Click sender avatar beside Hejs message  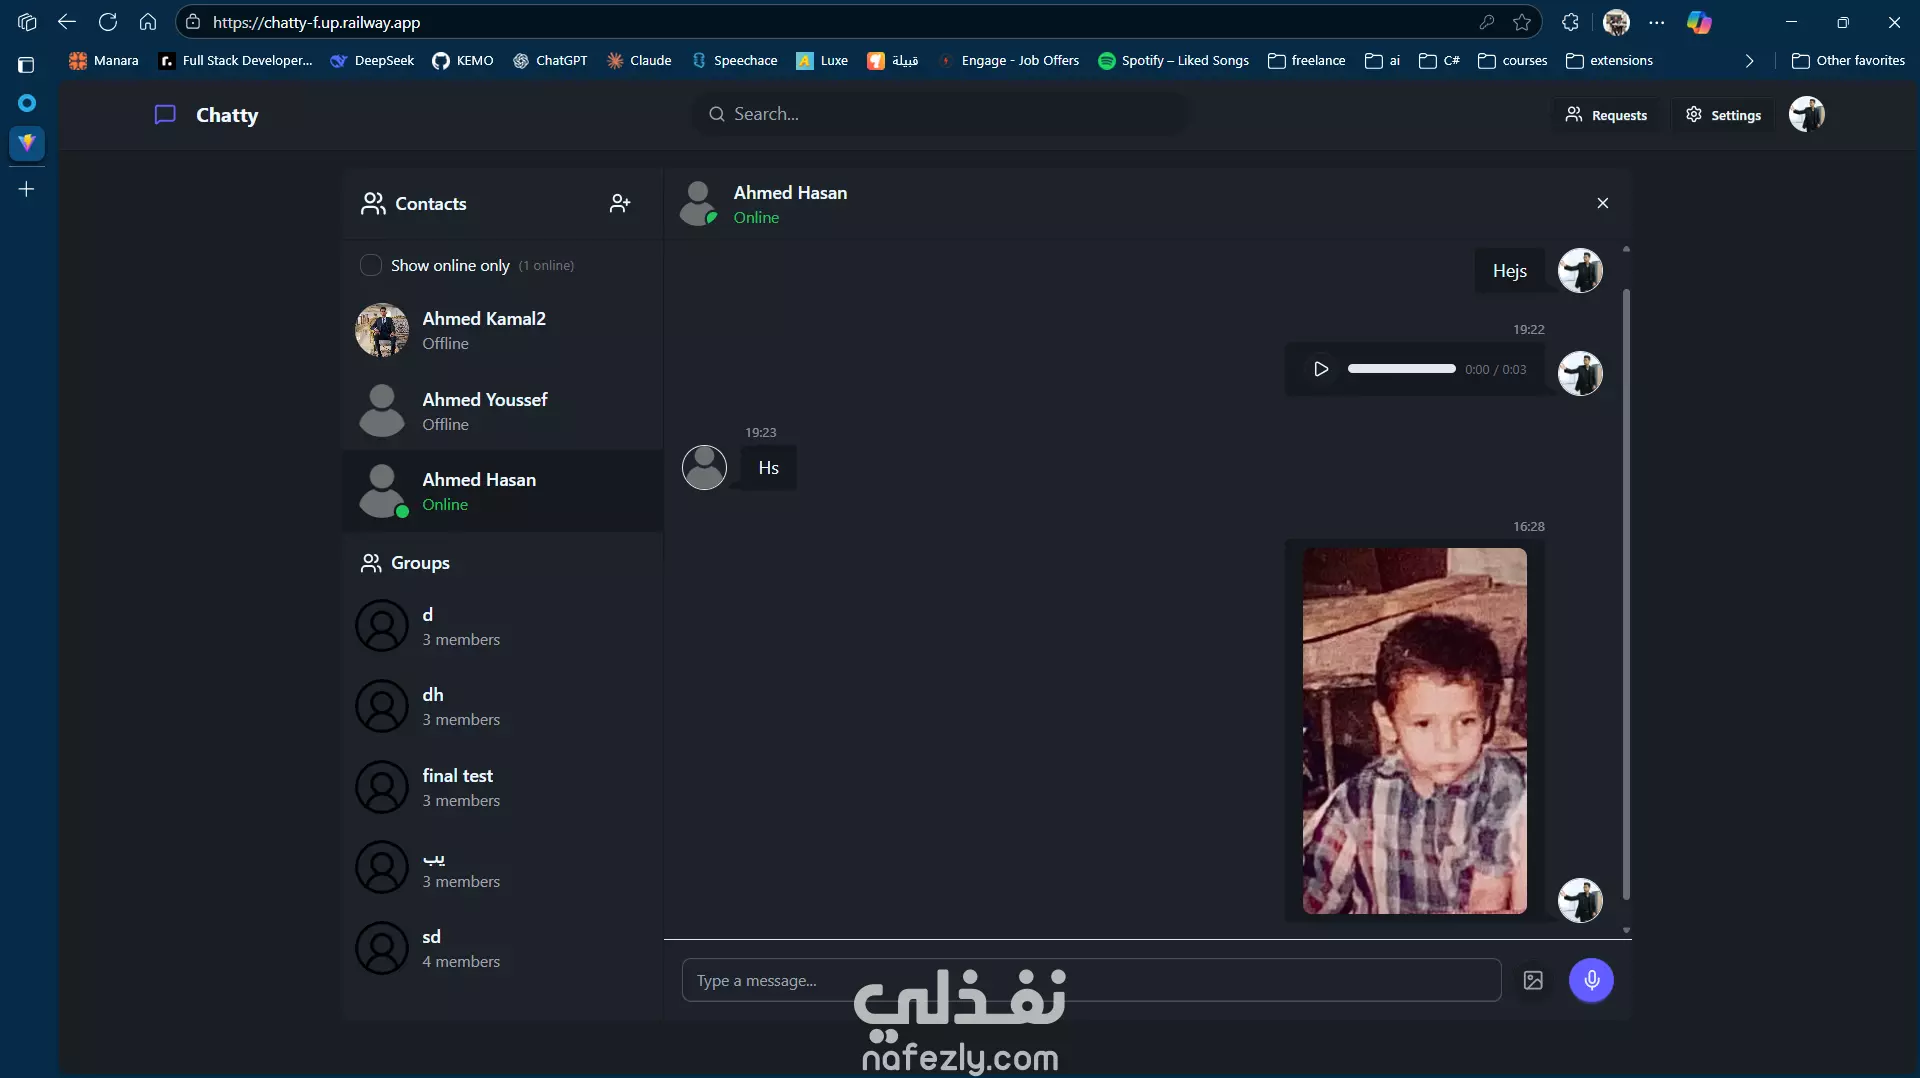pyautogui.click(x=1580, y=271)
